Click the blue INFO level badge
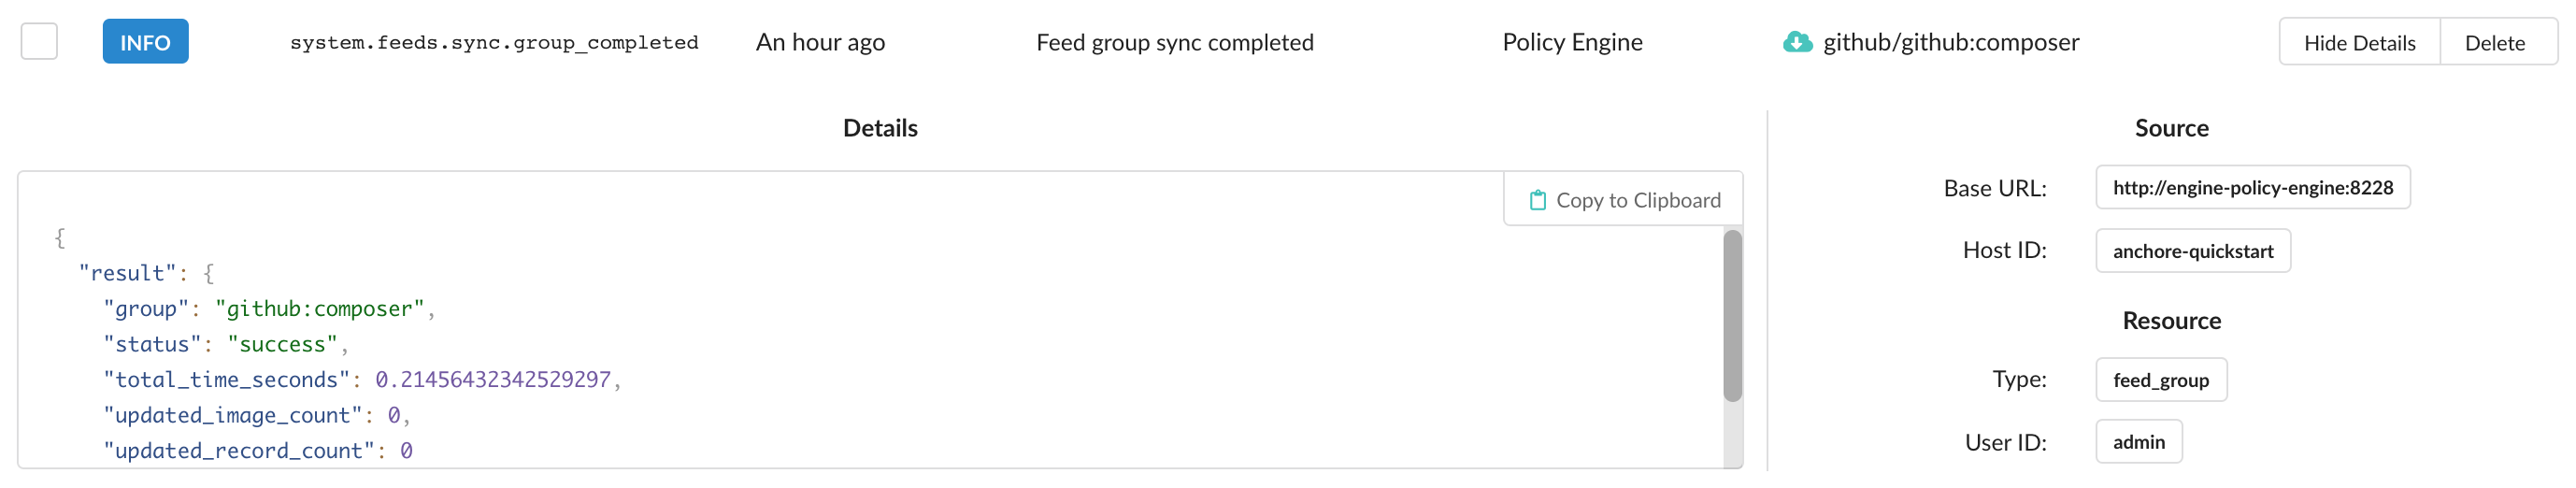Screen dimensions: 2576x488 click(145, 42)
